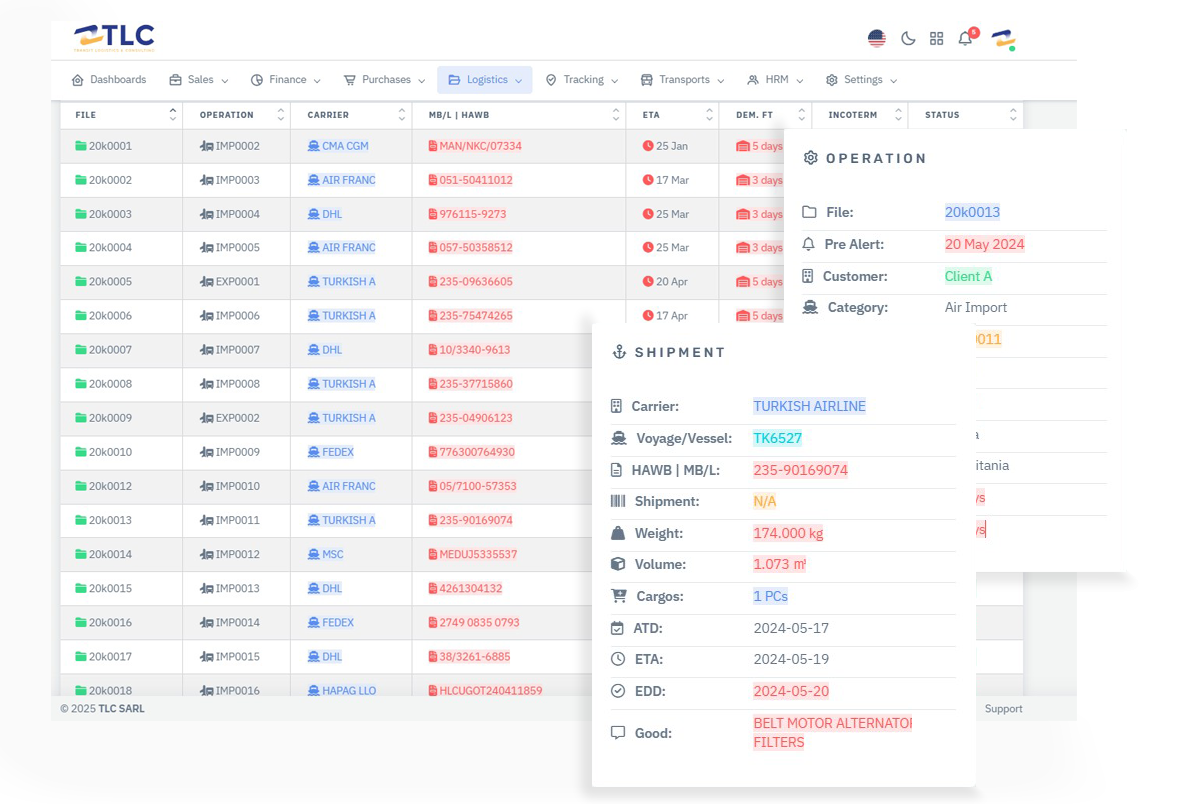Image resolution: width=1183 pixels, height=804 pixels.
Task: Open the Tracking menu
Action: pos(581,80)
